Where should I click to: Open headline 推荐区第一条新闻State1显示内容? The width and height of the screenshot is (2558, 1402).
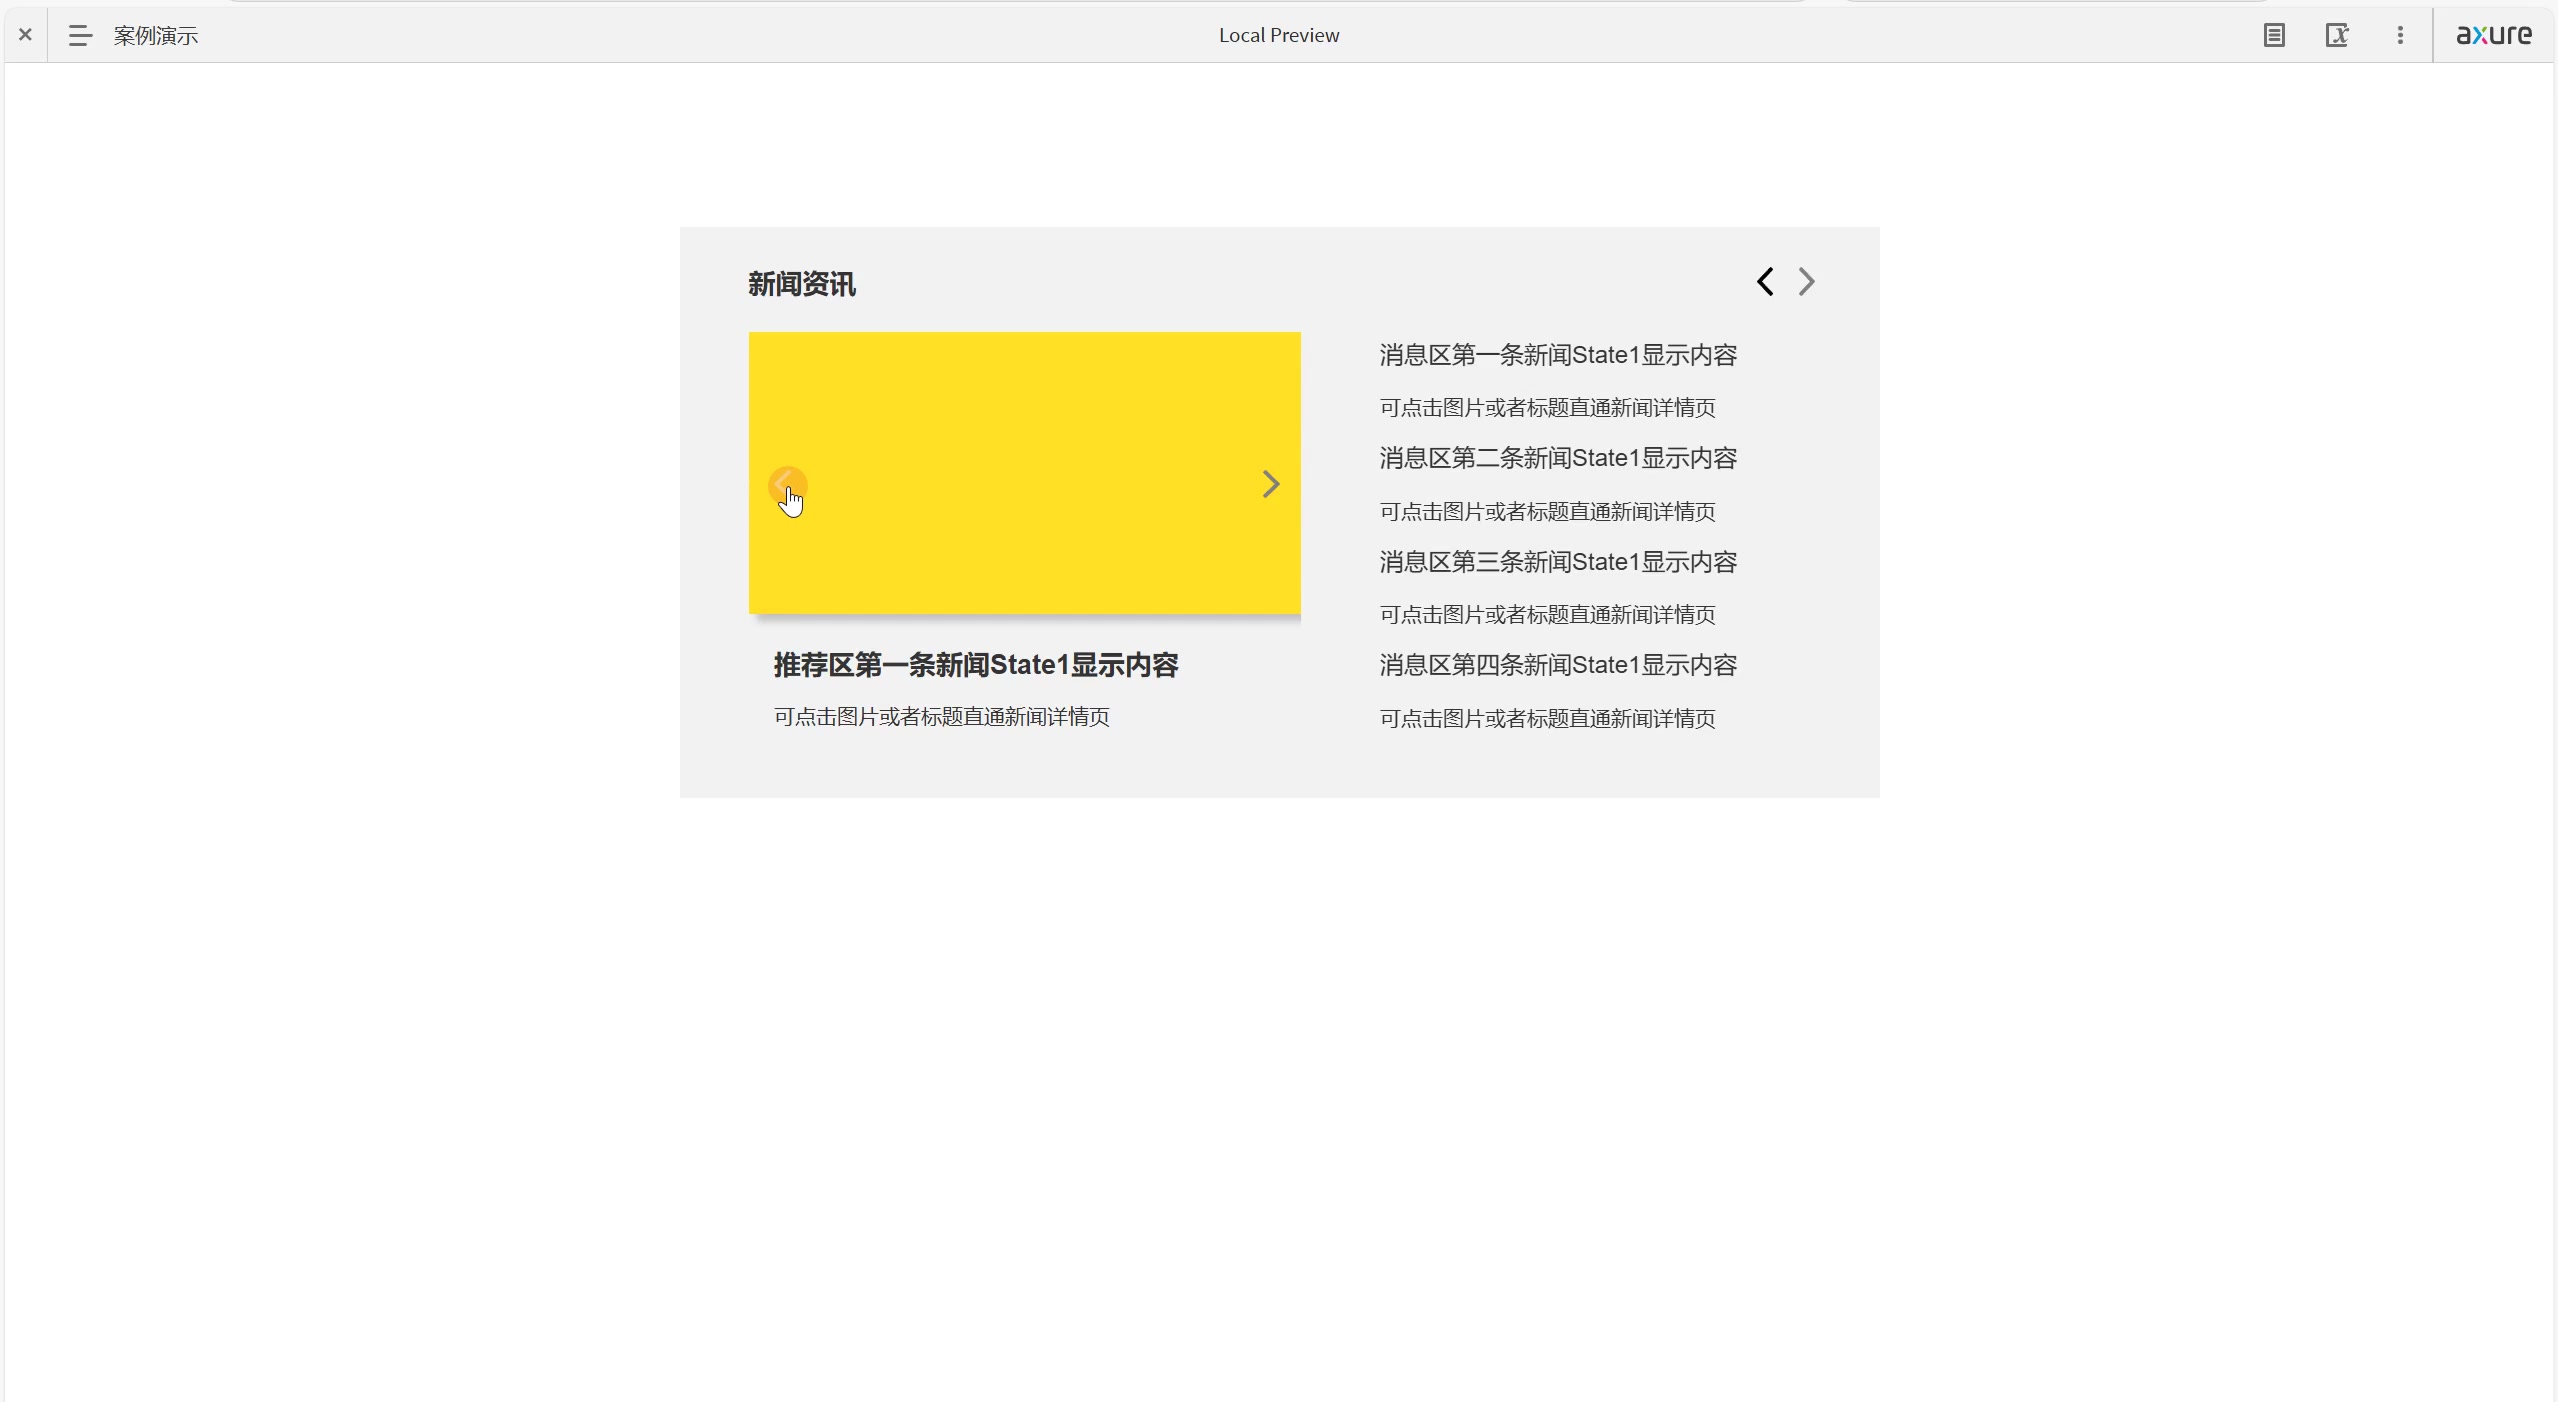[975, 666]
